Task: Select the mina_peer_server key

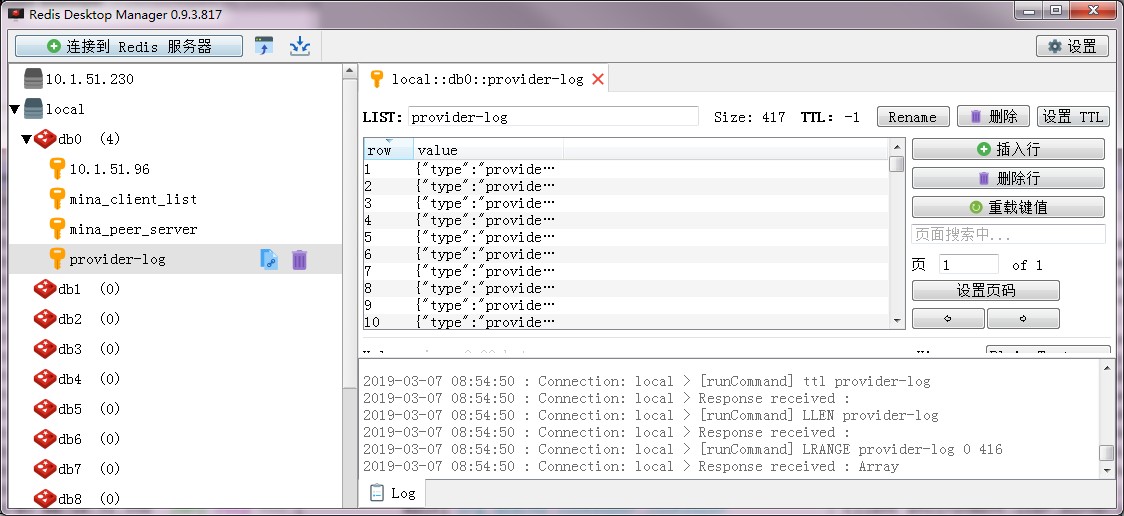Action: (x=132, y=229)
